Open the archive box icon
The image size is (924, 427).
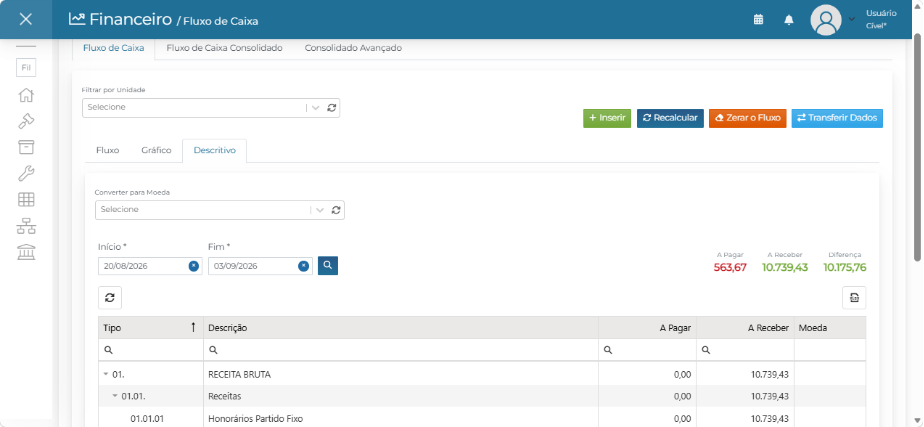[26, 147]
